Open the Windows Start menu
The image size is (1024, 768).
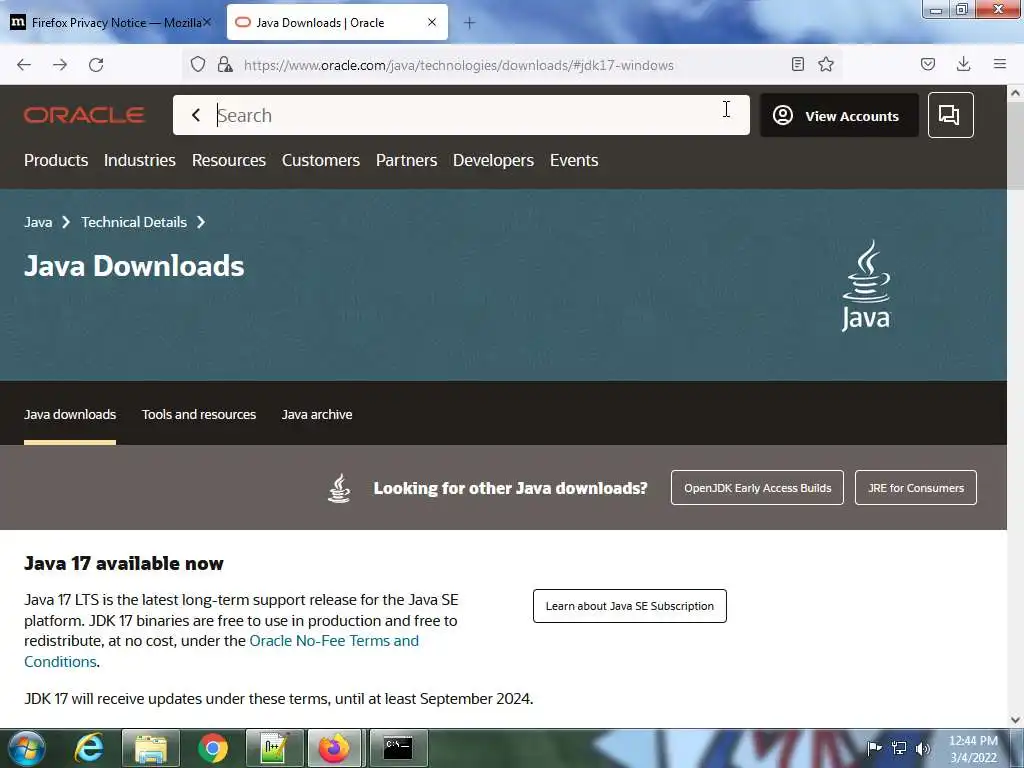pos(26,748)
